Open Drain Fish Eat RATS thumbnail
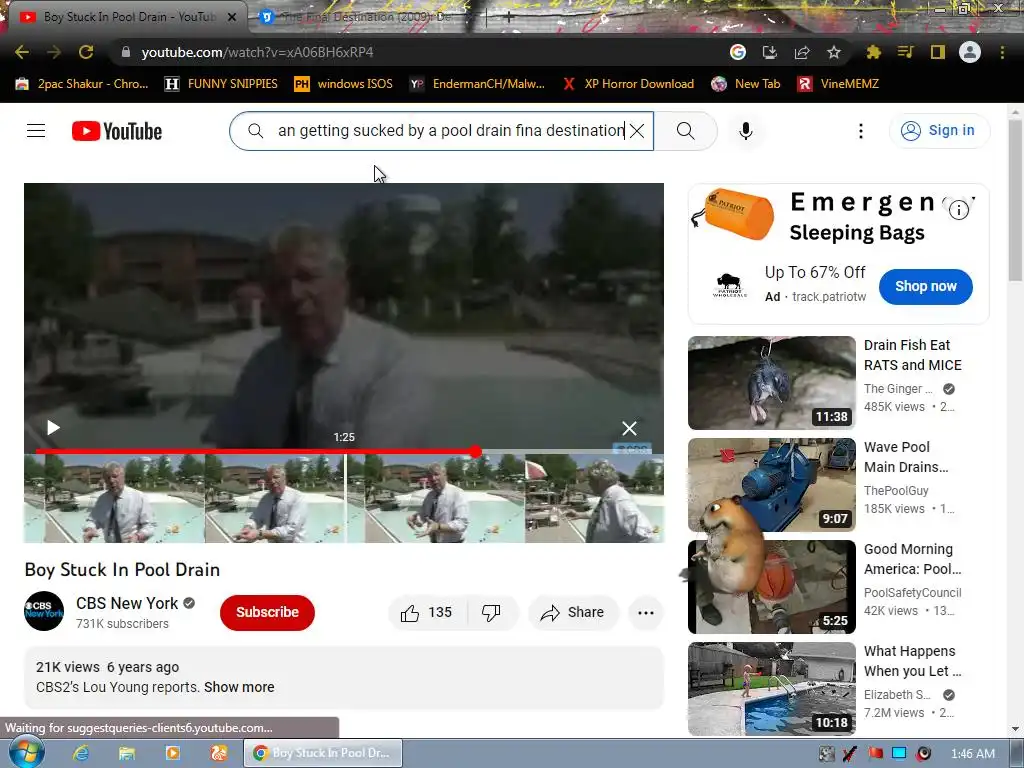 [771, 383]
